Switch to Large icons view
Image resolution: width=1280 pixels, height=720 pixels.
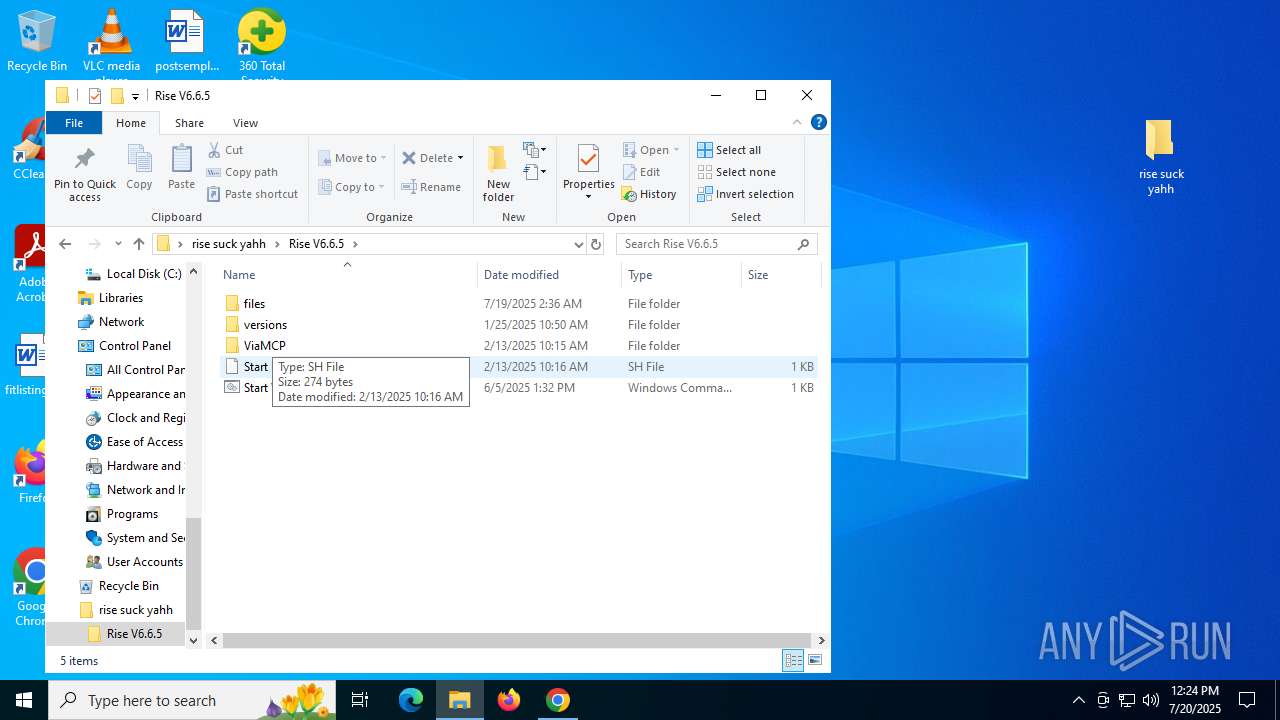pyautogui.click(x=815, y=661)
